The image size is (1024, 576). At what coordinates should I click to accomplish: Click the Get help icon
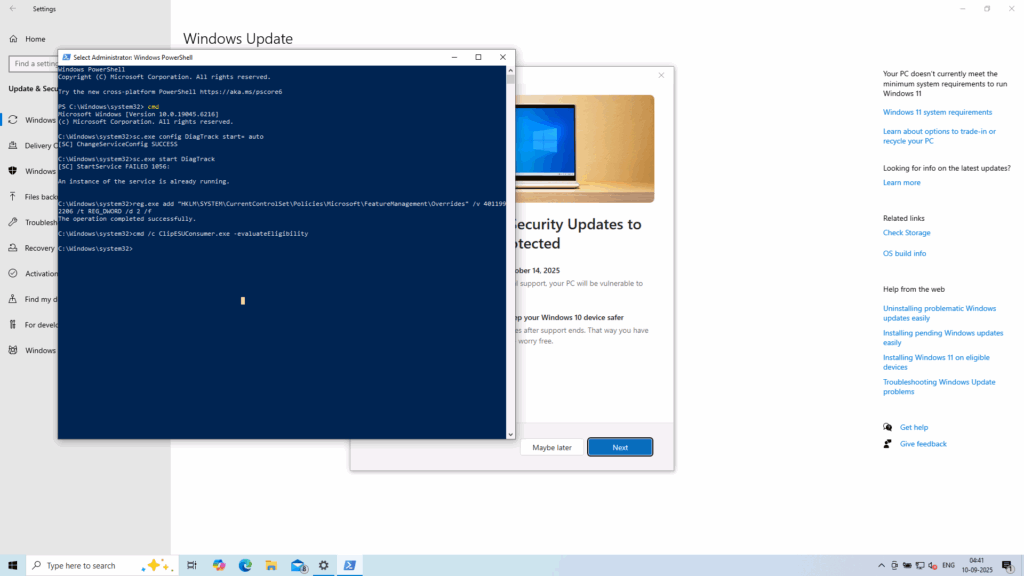886,427
